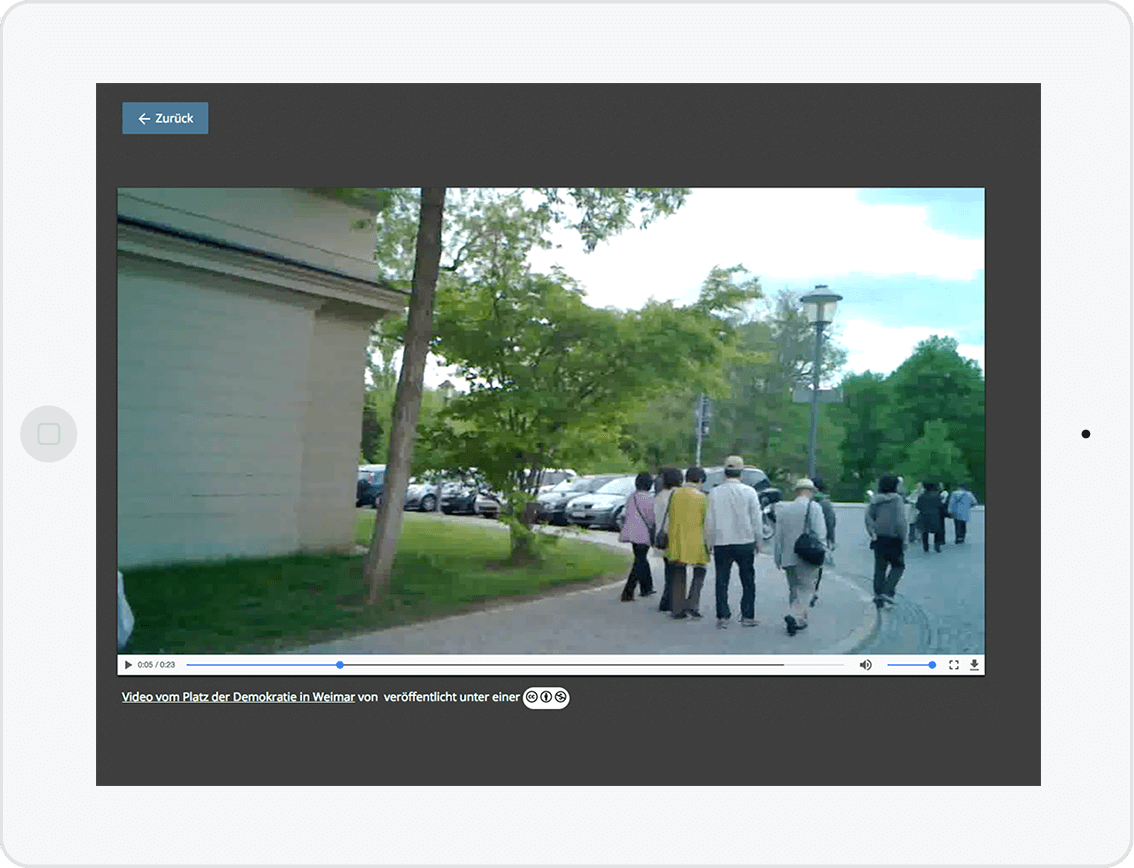Image resolution: width=1134 pixels, height=868 pixels.
Task: Go back with the Zurück button
Action: (165, 118)
